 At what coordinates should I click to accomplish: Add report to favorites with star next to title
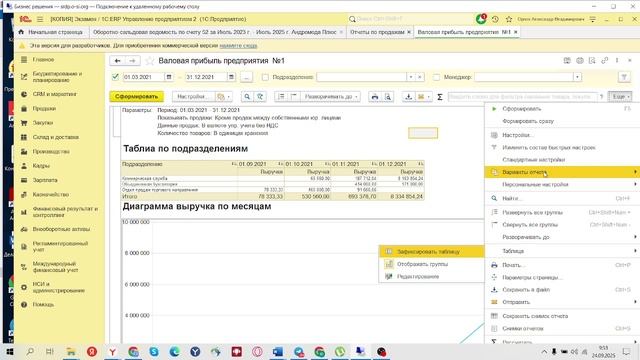150,61
